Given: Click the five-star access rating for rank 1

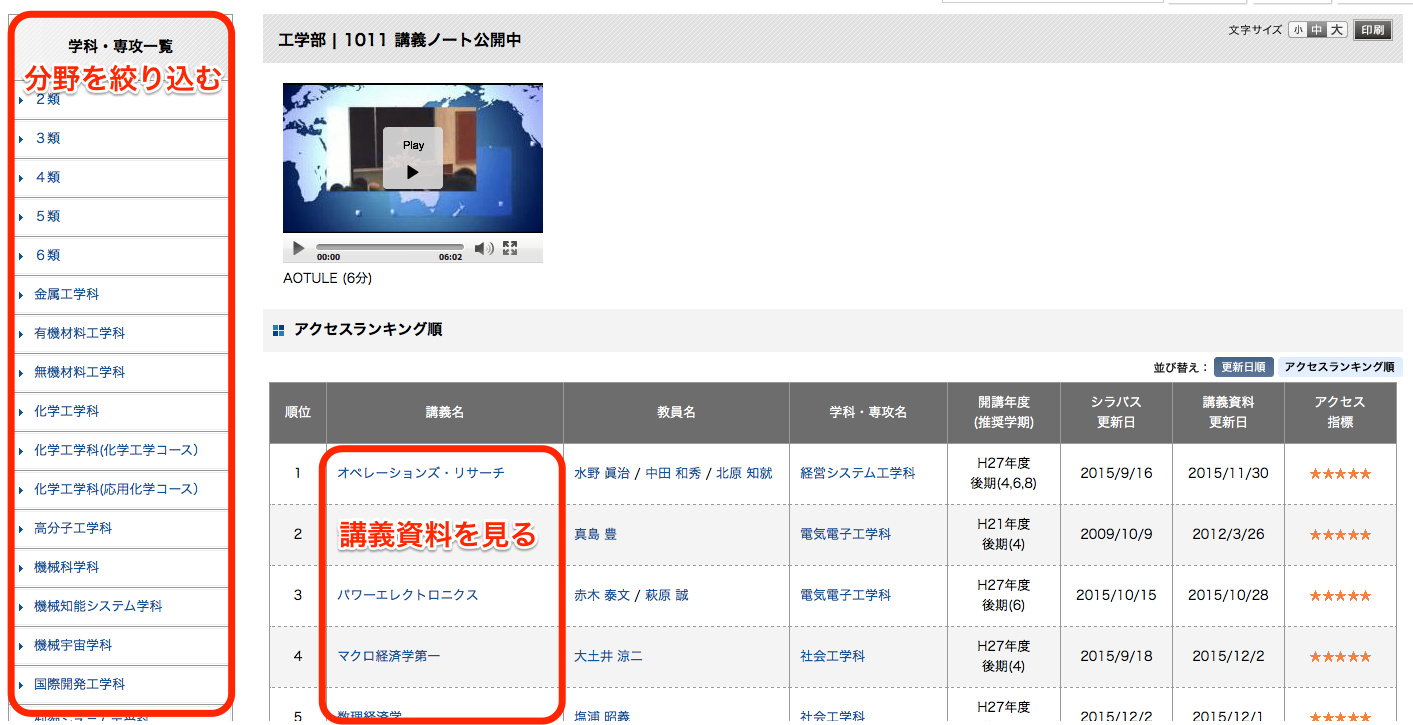Looking at the screenshot, I should click(x=1340, y=473).
